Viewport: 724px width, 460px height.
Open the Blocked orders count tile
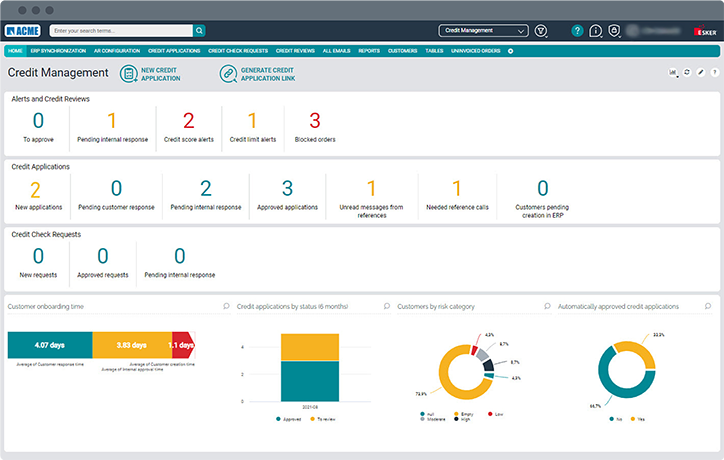click(x=314, y=127)
